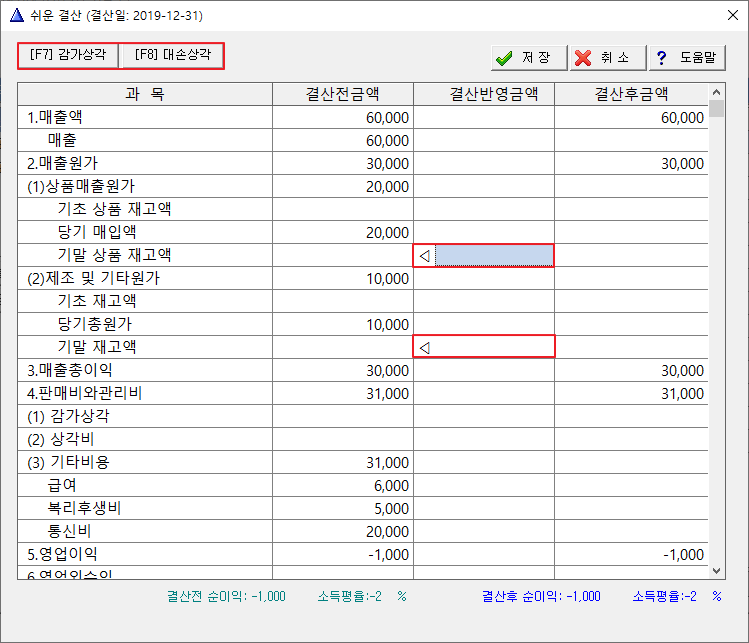Select the 기초 재고액 row label
Screen dimensions: 749x643
click(97, 301)
